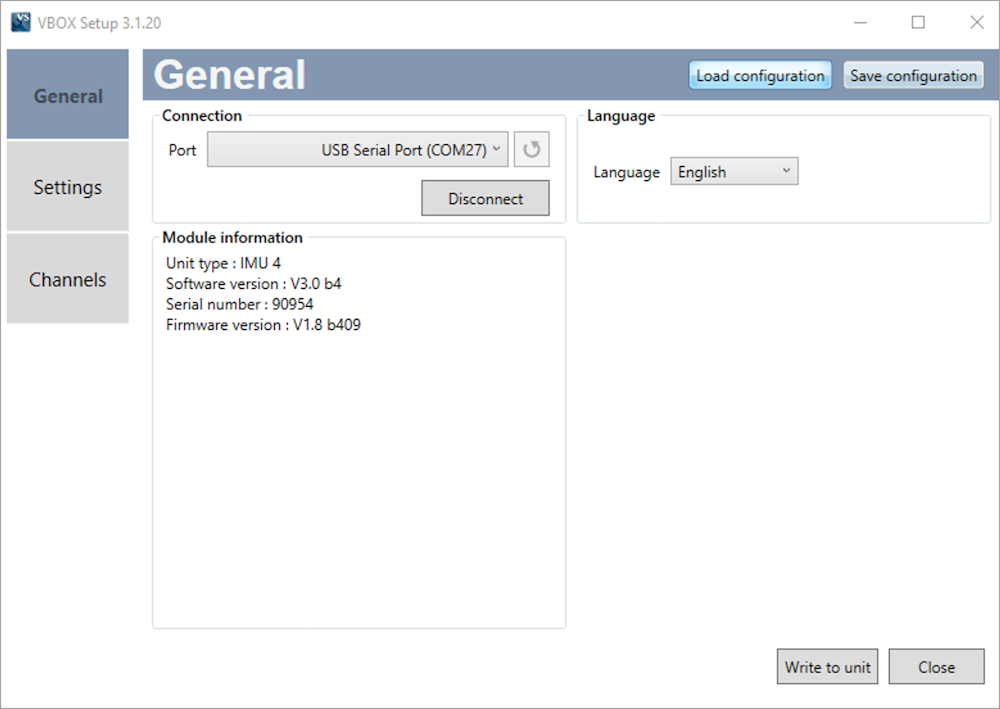
Task: Click the Write to unit button
Action: (827, 667)
